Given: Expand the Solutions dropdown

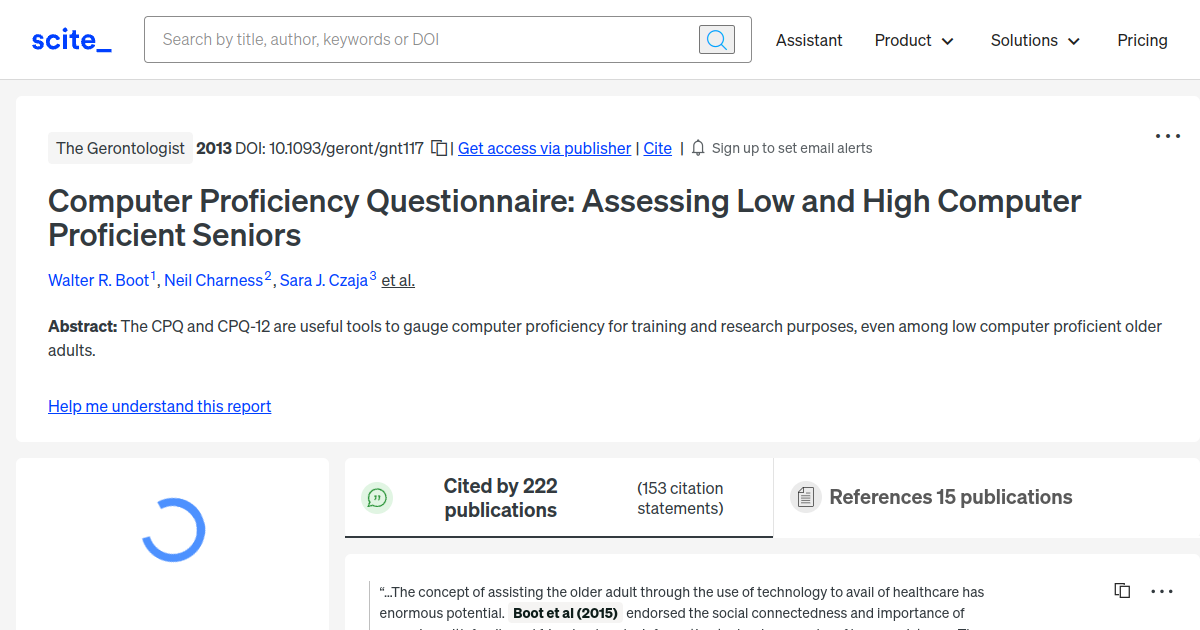Looking at the screenshot, I should 1034,40.
